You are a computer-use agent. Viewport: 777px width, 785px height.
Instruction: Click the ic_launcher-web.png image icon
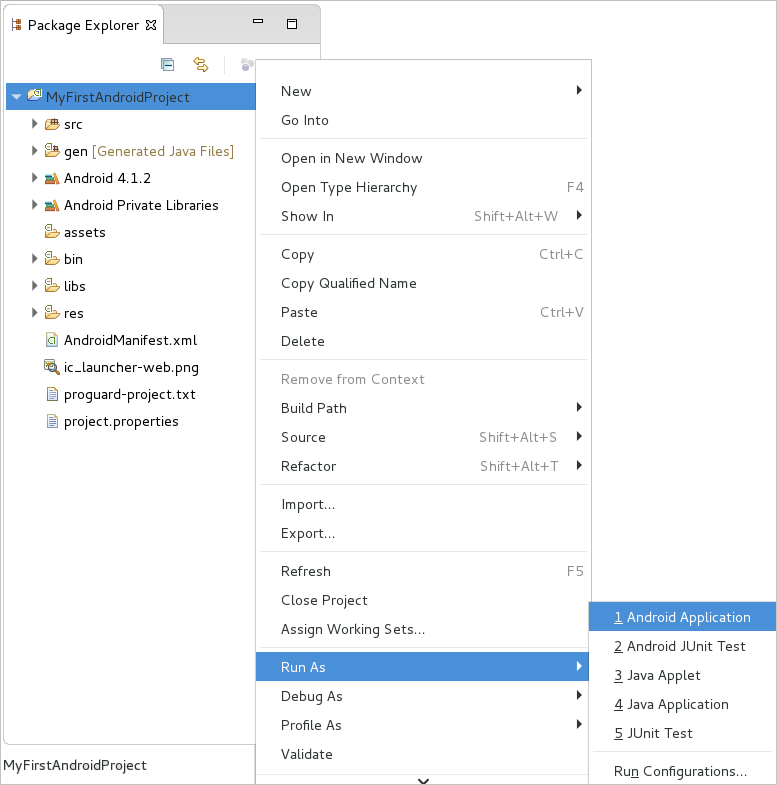[52, 366]
